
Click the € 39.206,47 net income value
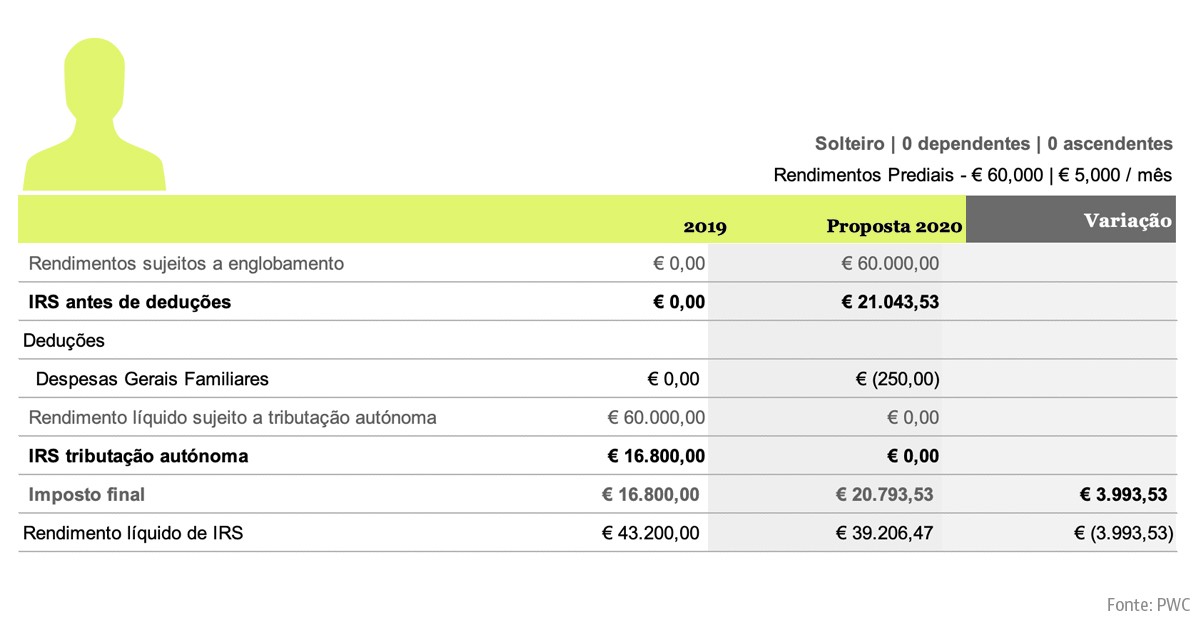coord(884,533)
